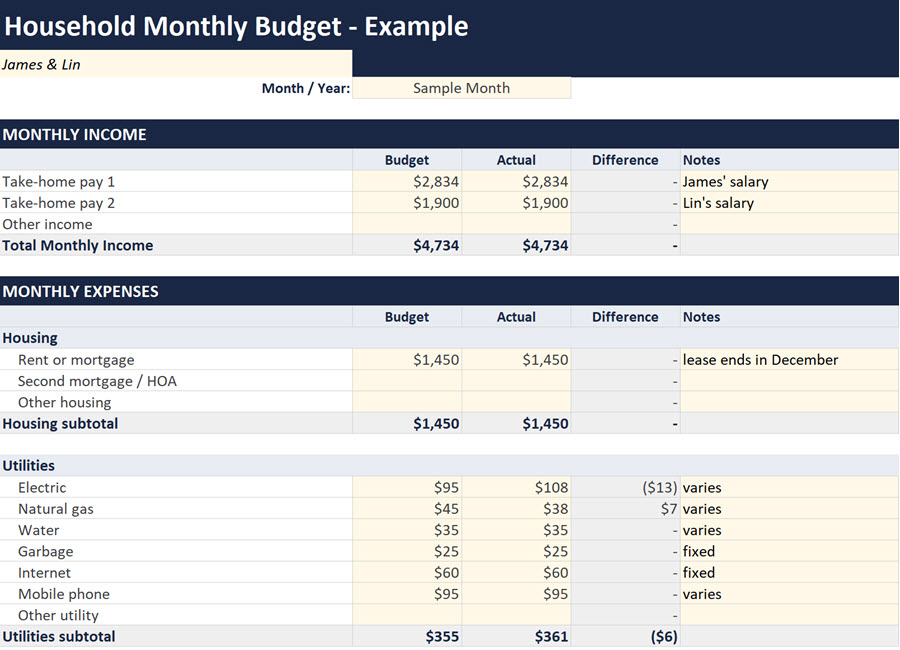
Task: Click Take-home pay 2 budget cell $1,900
Action: pos(407,203)
